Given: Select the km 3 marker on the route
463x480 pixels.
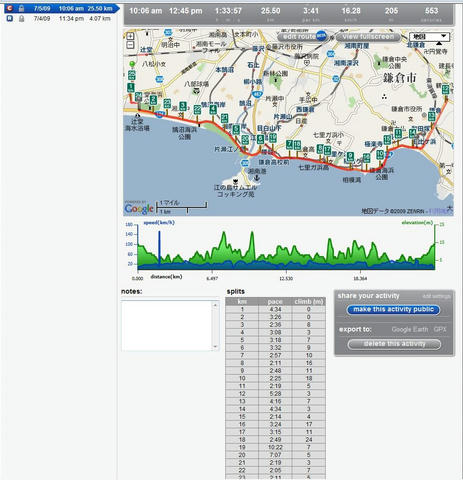Looking at the screenshot, I should pos(183,107).
